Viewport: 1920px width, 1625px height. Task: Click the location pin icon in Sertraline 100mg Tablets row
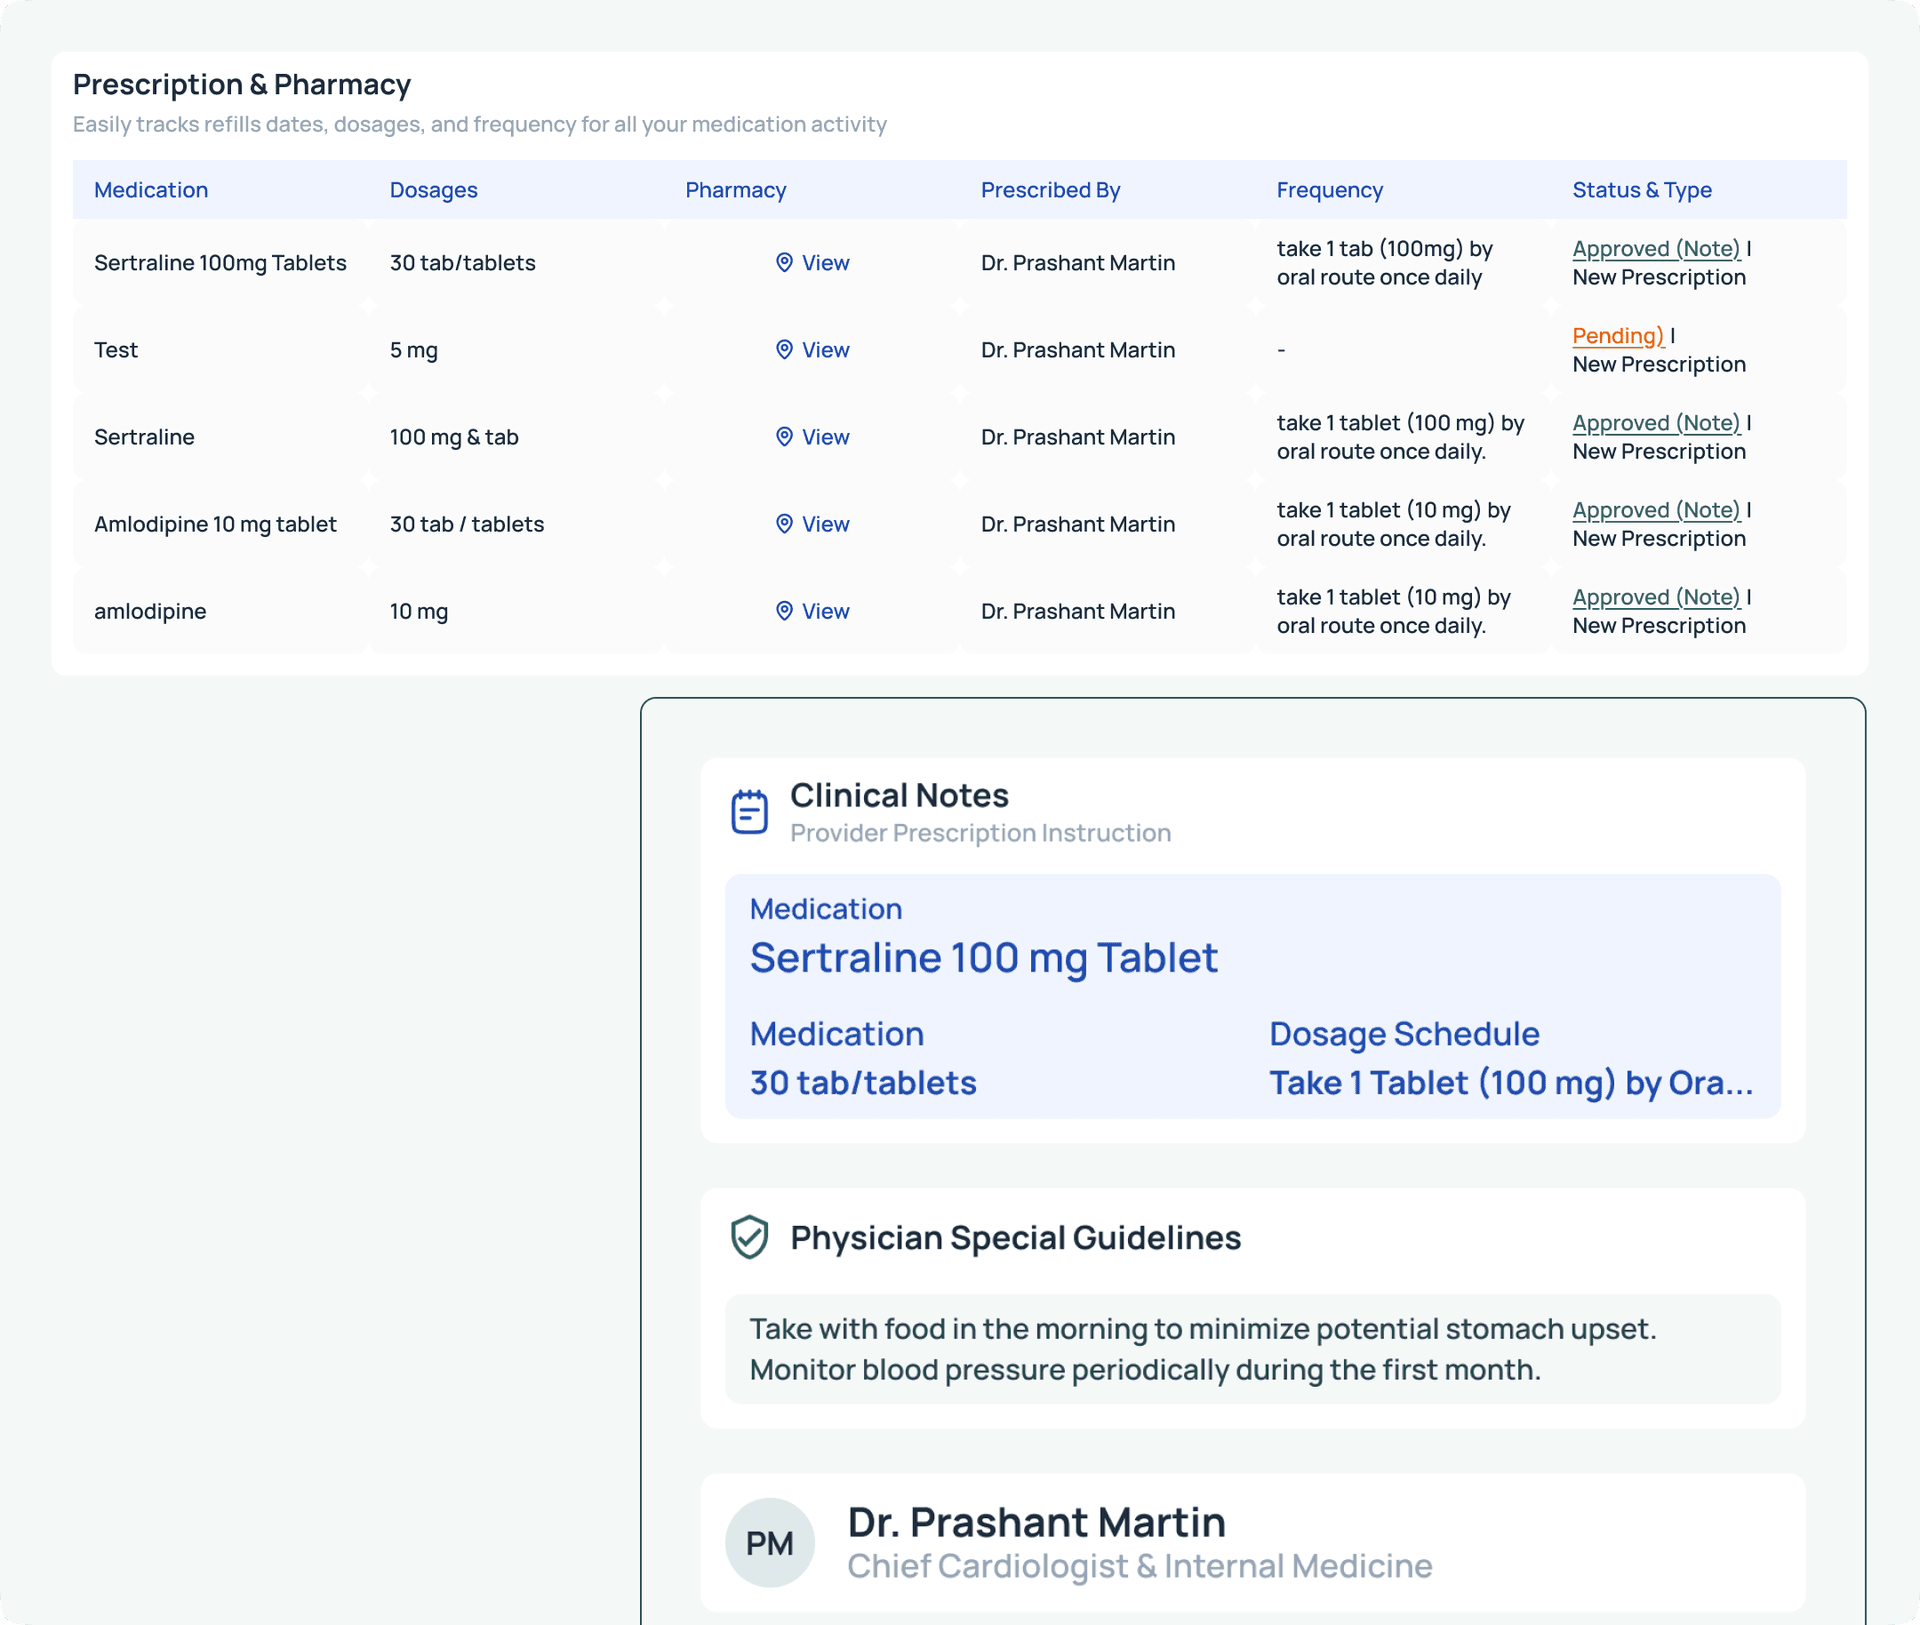[784, 262]
